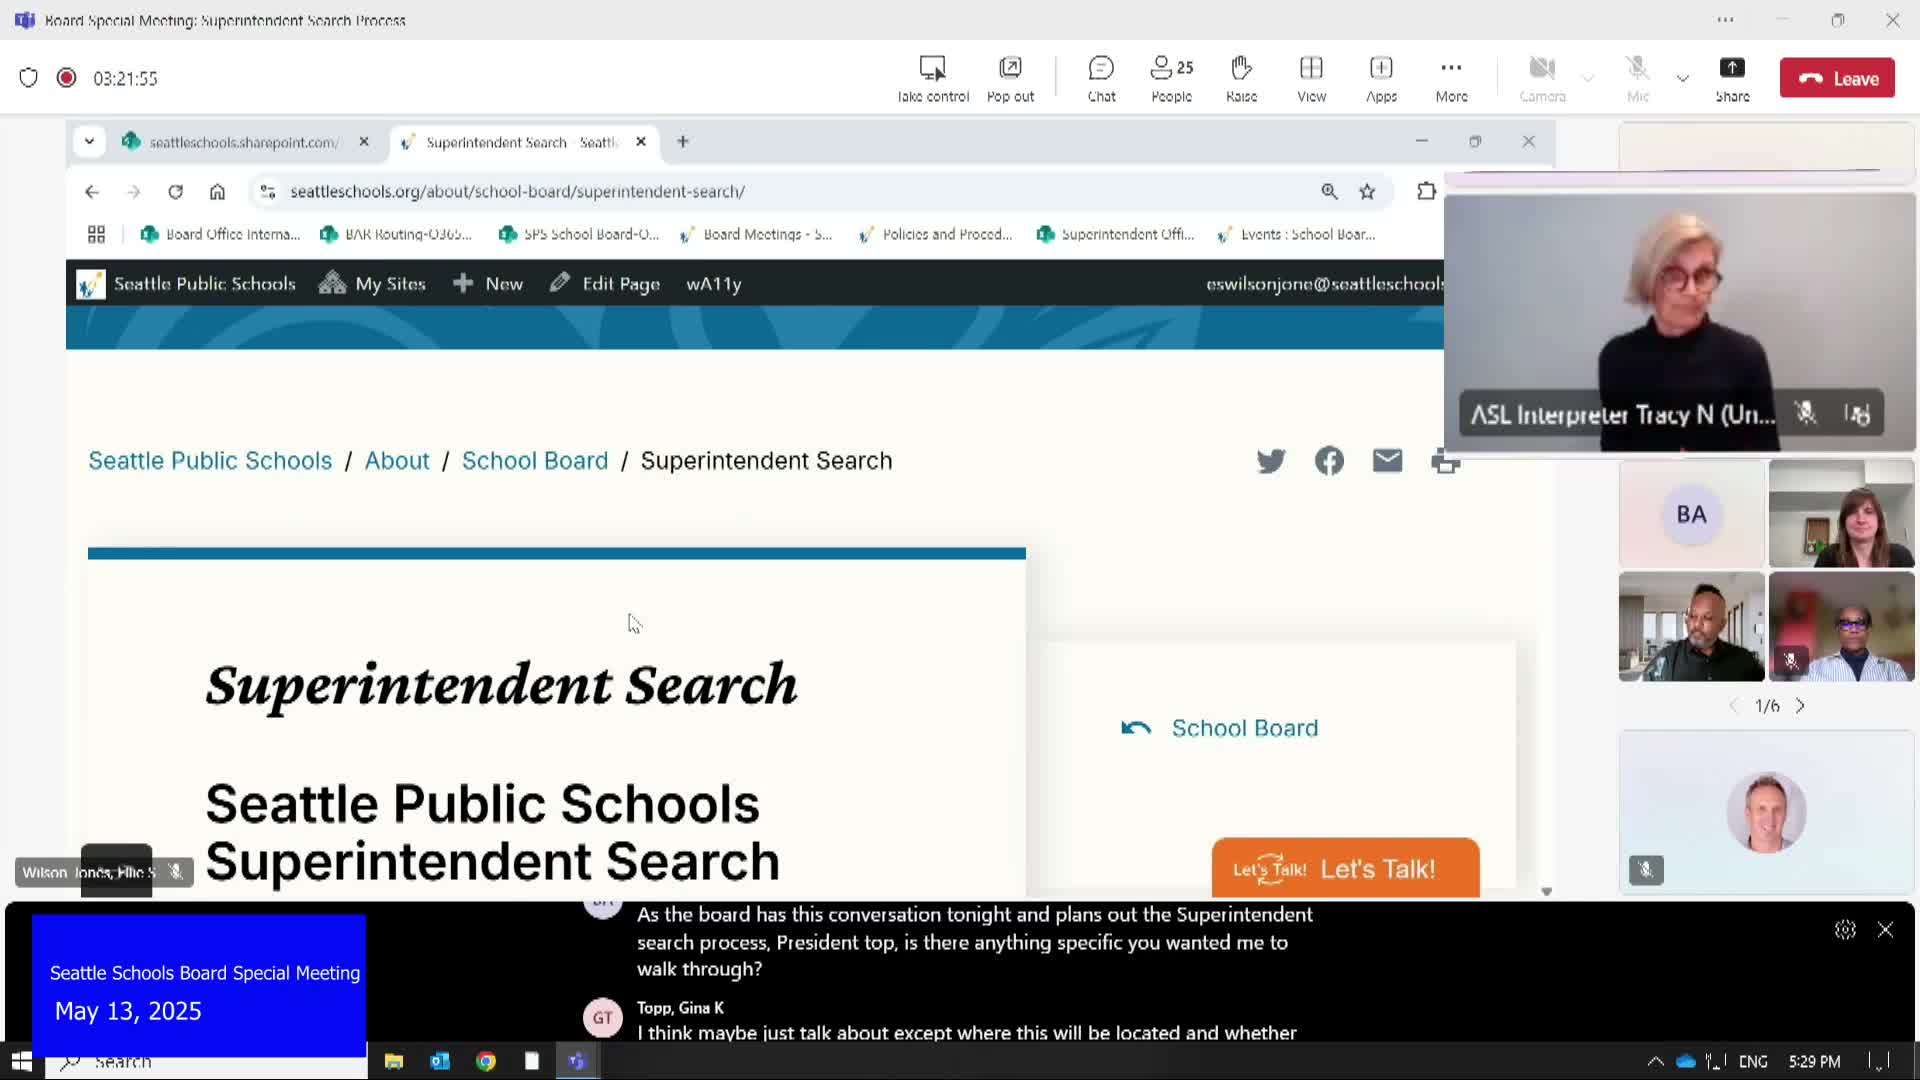The height and width of the screenshot is (1080, 1920).
Task: Click the browser address bar URL
Action: pyautogui.click(x=517, y=191)
